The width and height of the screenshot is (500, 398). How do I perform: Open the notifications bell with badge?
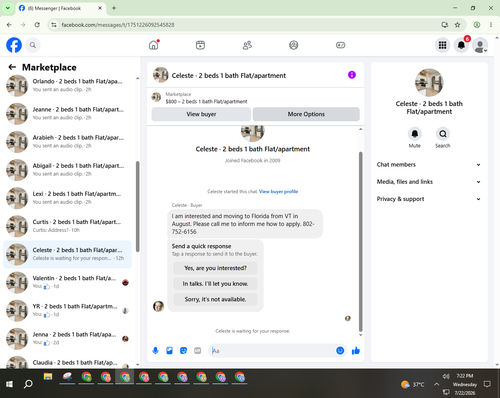click(x=461, y=45)
